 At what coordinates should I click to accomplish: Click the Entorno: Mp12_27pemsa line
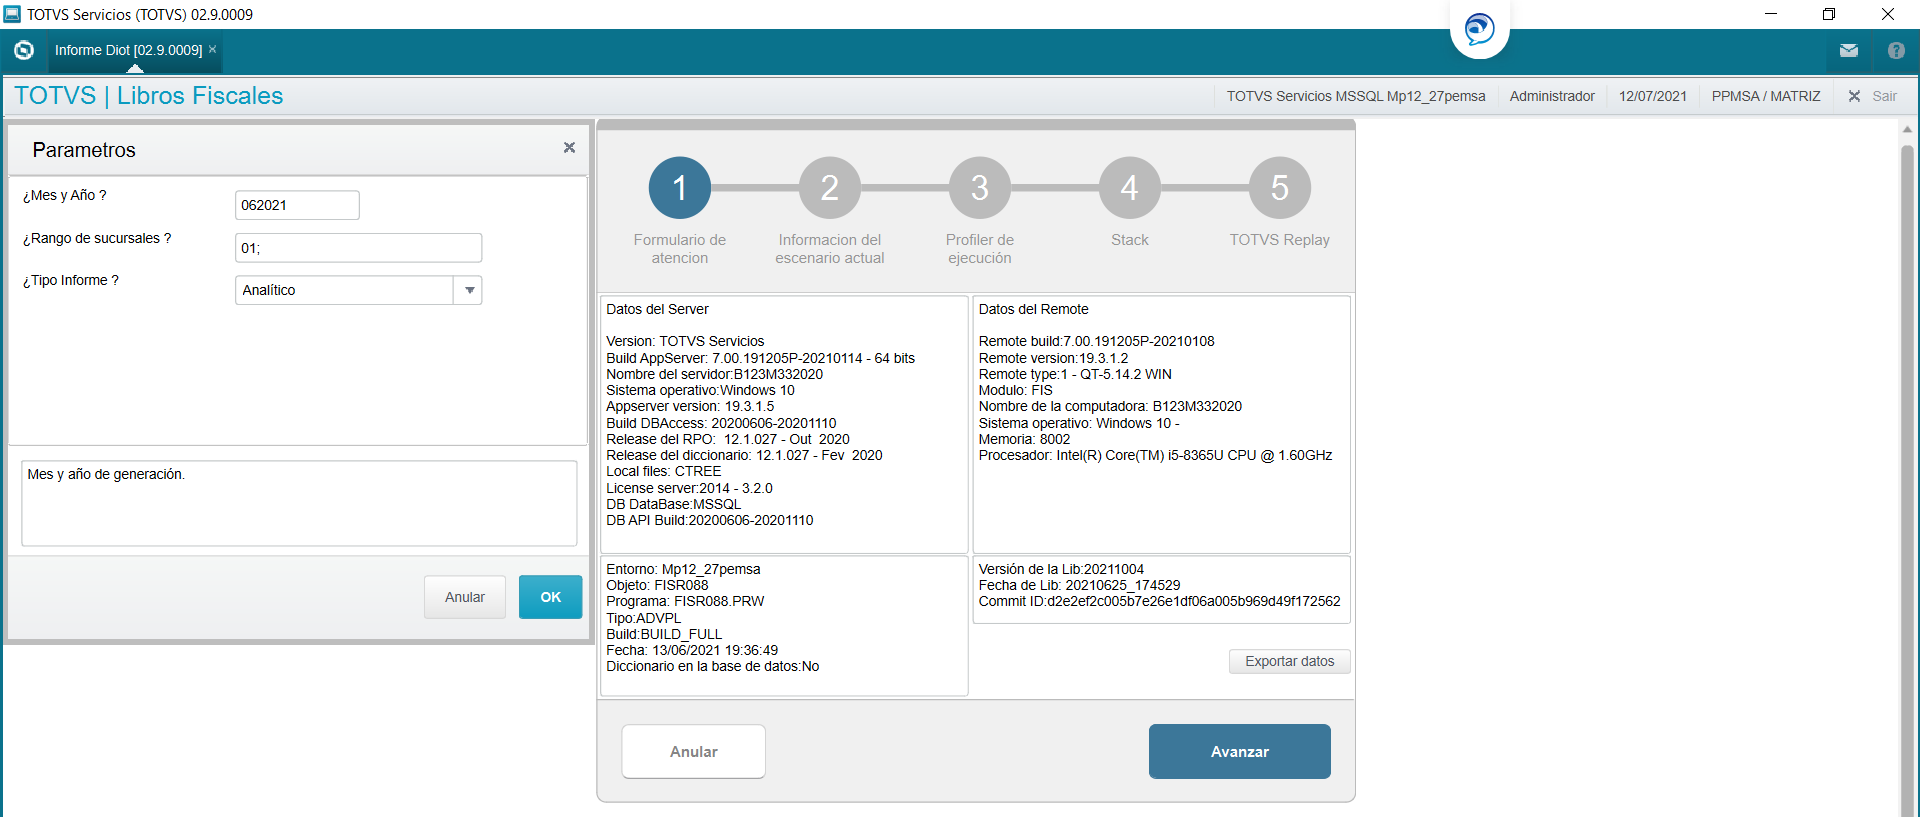click(683, 569)
